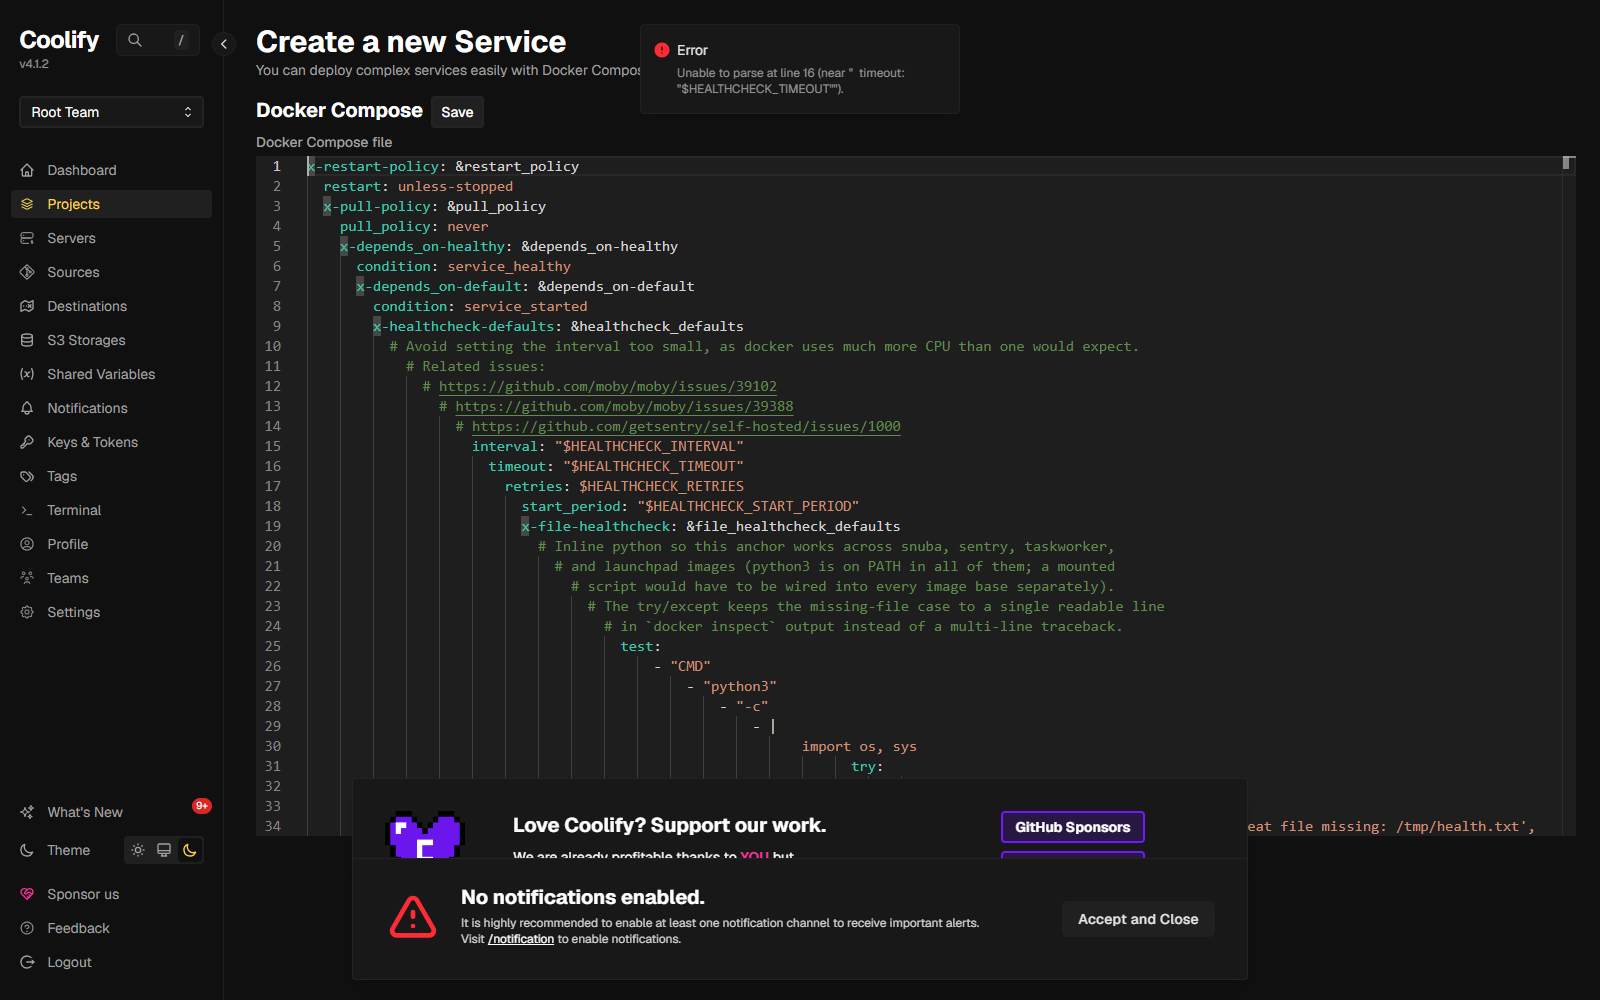Viewport: 1600px width, 1000px height.
Task: Click the search magnifier icon
Action: click(135, 40)
